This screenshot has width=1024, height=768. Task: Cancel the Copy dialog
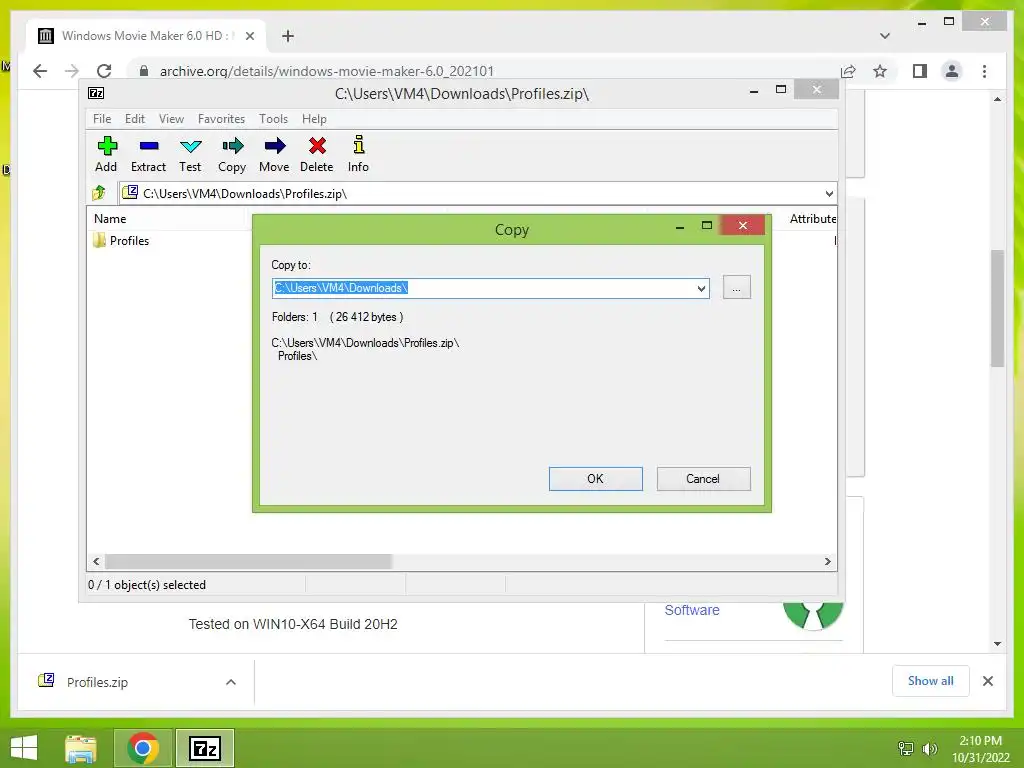[x=703, y=479]
